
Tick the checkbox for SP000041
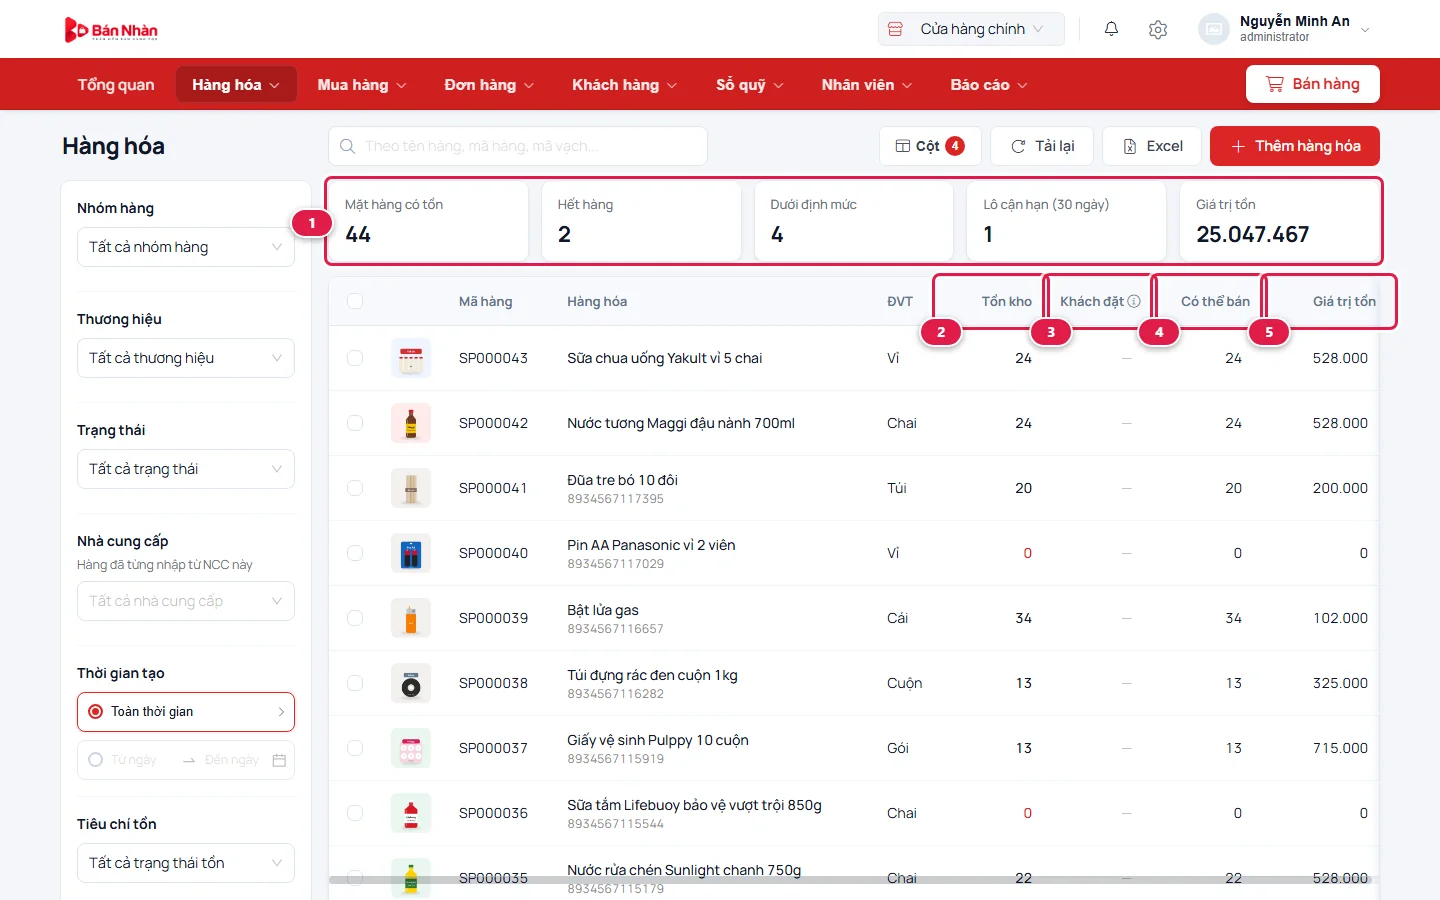[x=355, y=488]
